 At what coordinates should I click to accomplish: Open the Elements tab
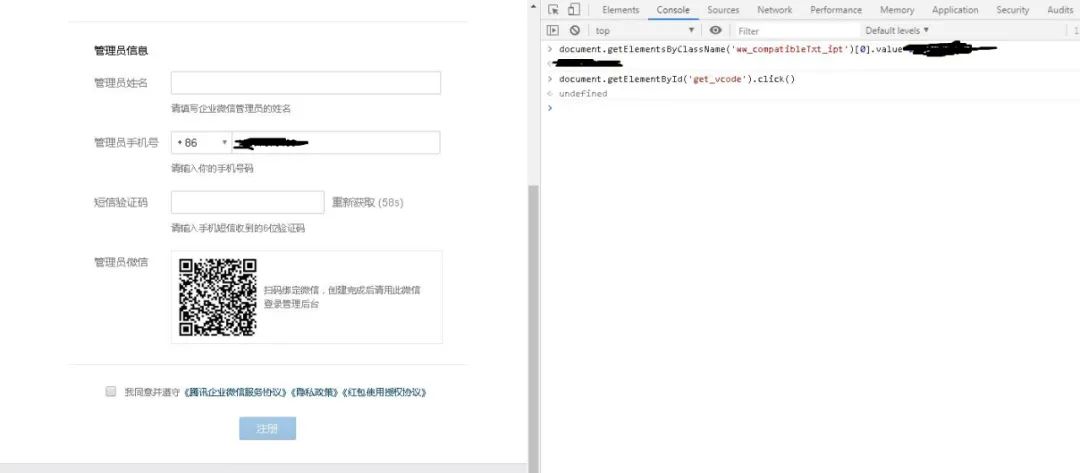tap(621, 10)
